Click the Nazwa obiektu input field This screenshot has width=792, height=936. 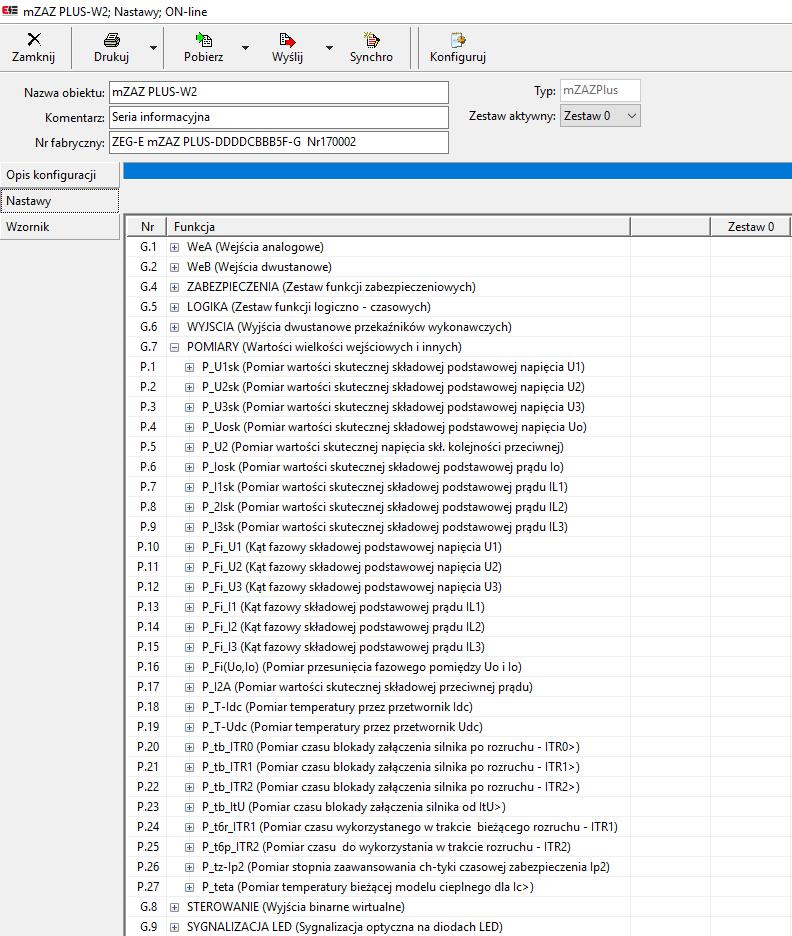(279, 92)
